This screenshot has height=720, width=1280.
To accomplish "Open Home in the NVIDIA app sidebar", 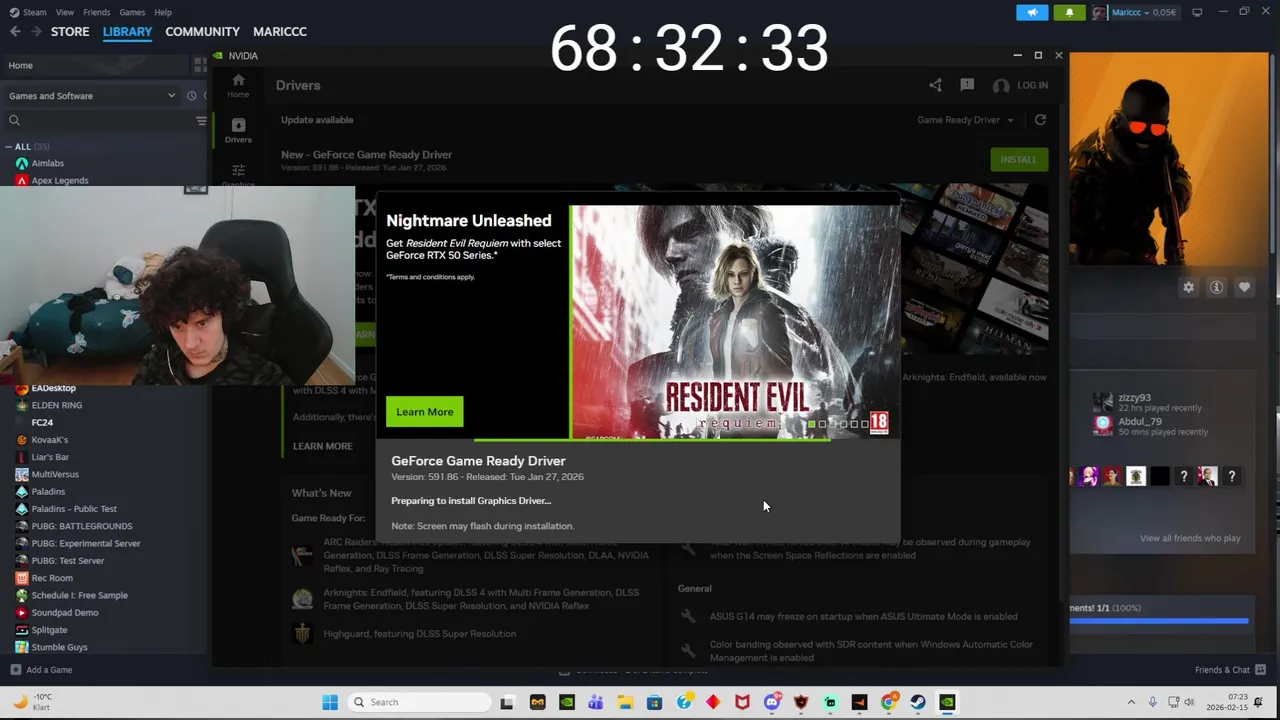I will point(238,86).
